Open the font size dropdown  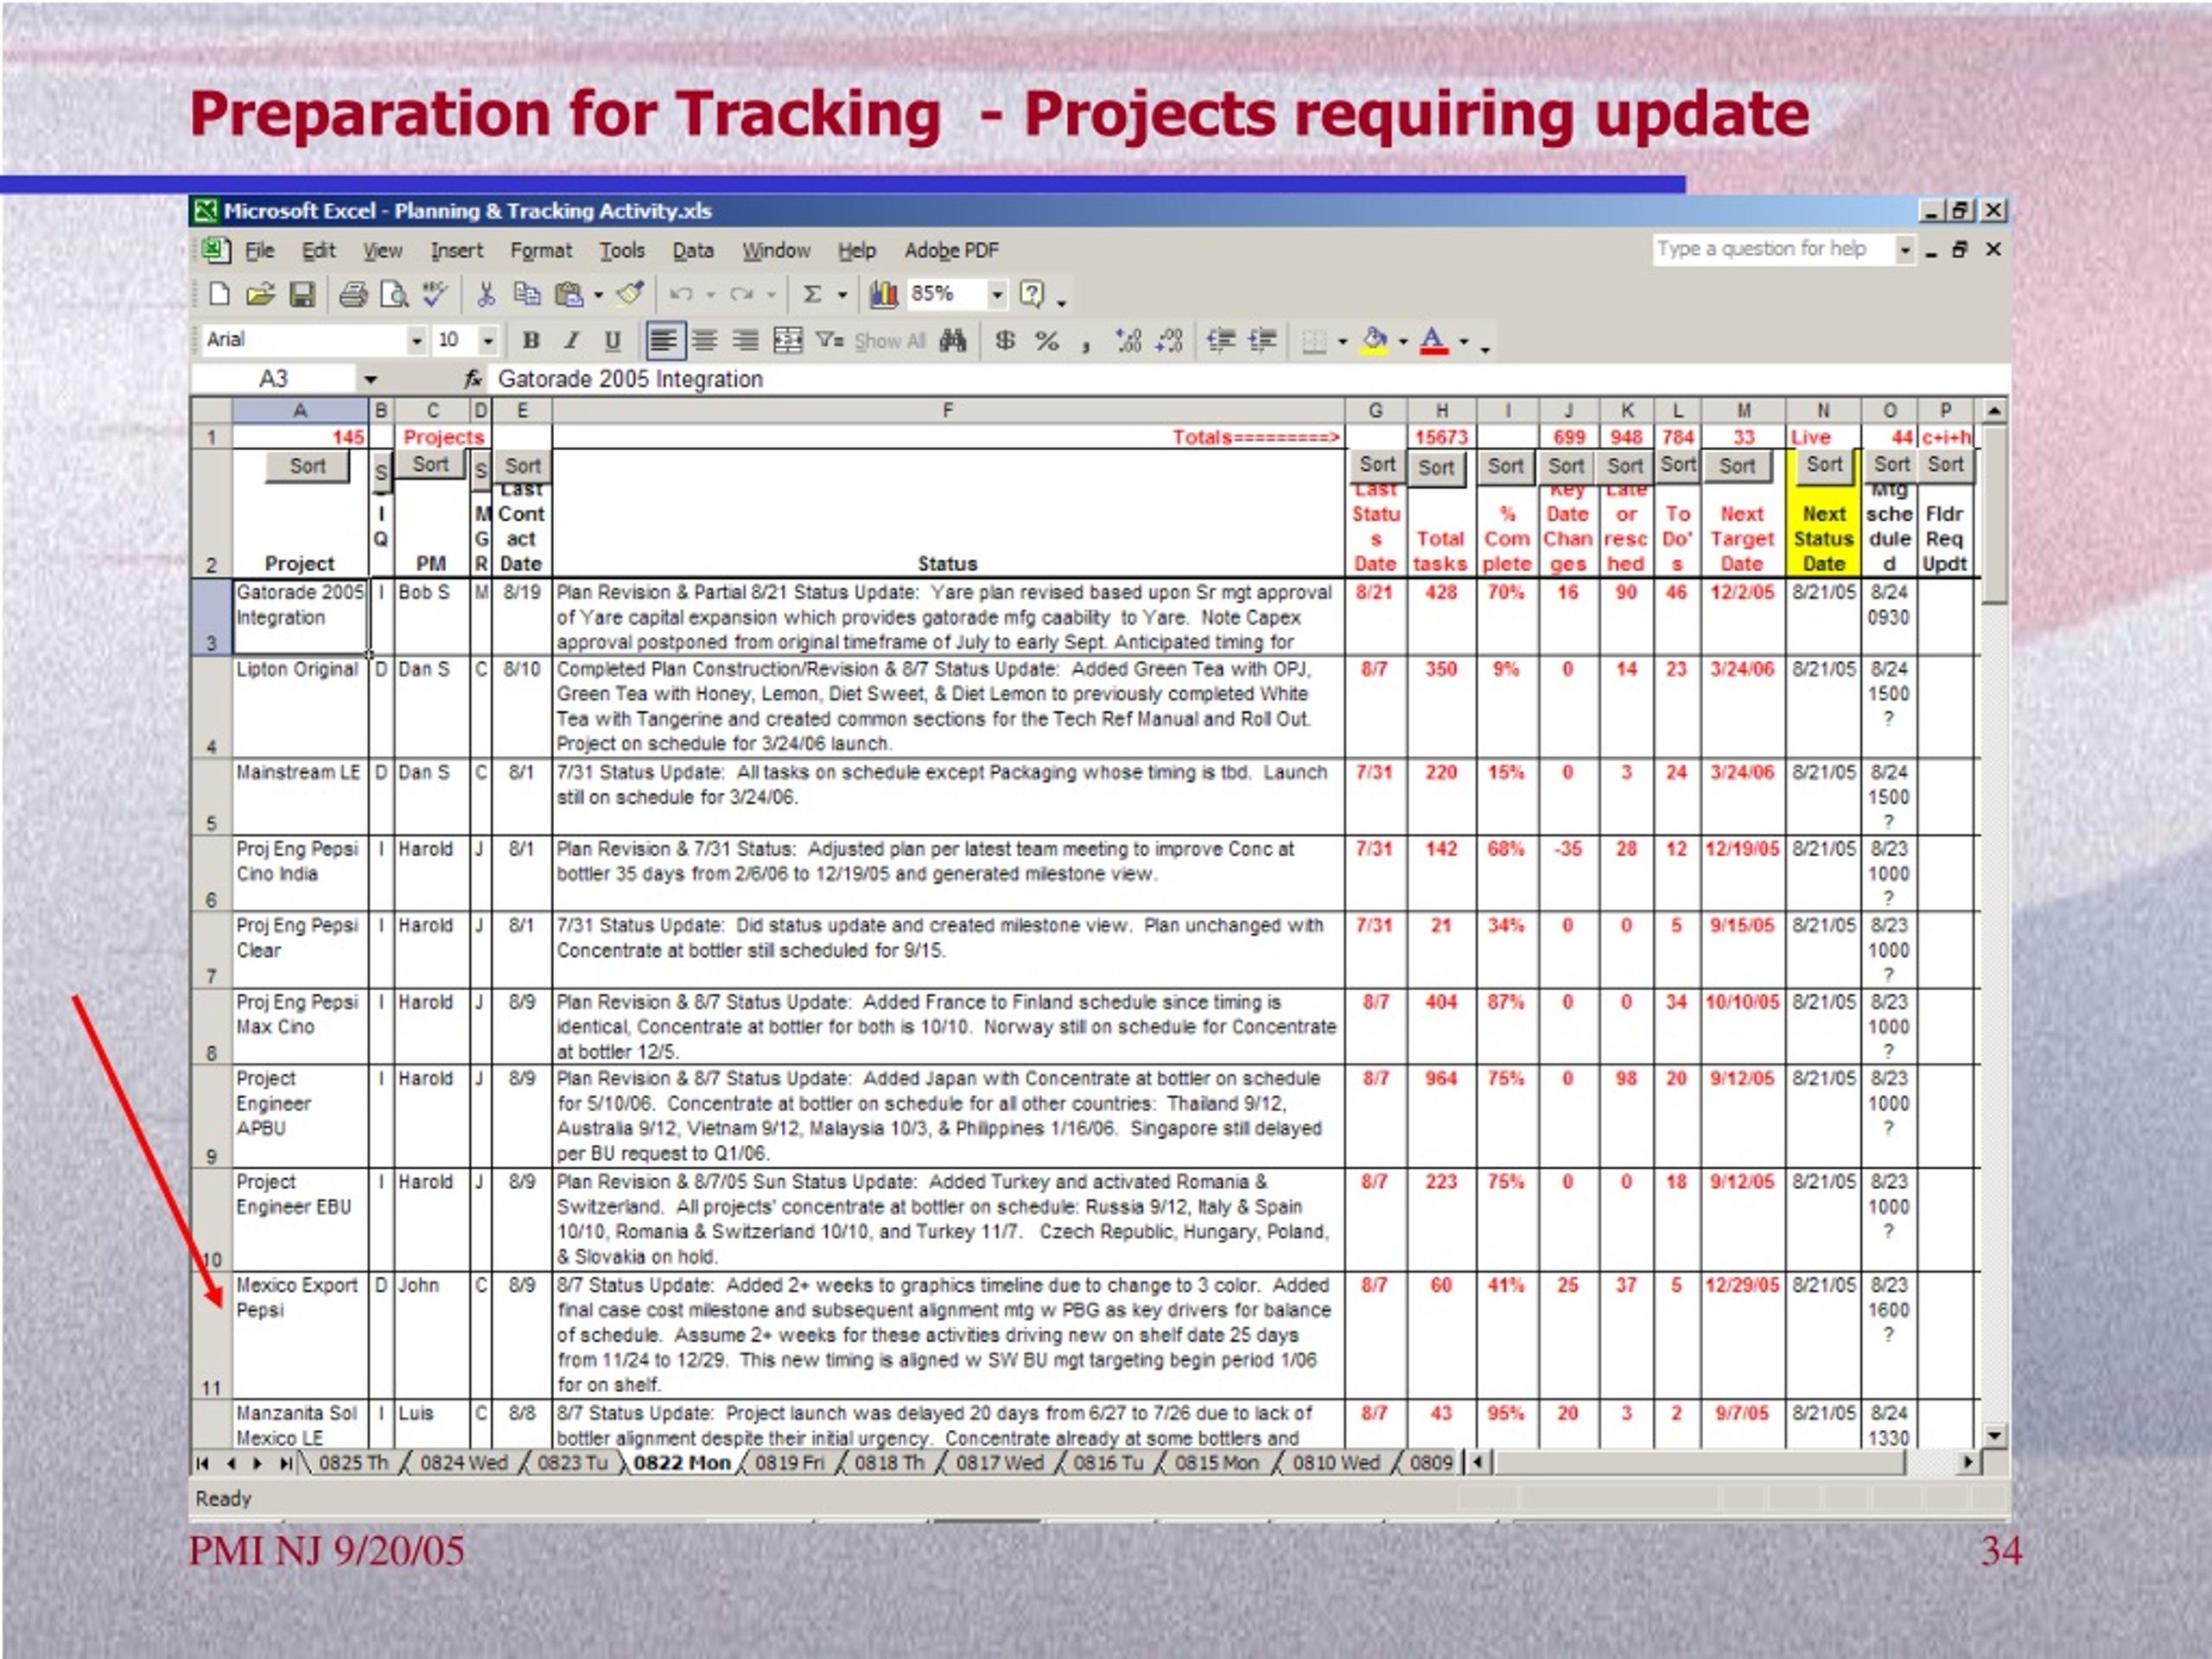tap(488, 341)
